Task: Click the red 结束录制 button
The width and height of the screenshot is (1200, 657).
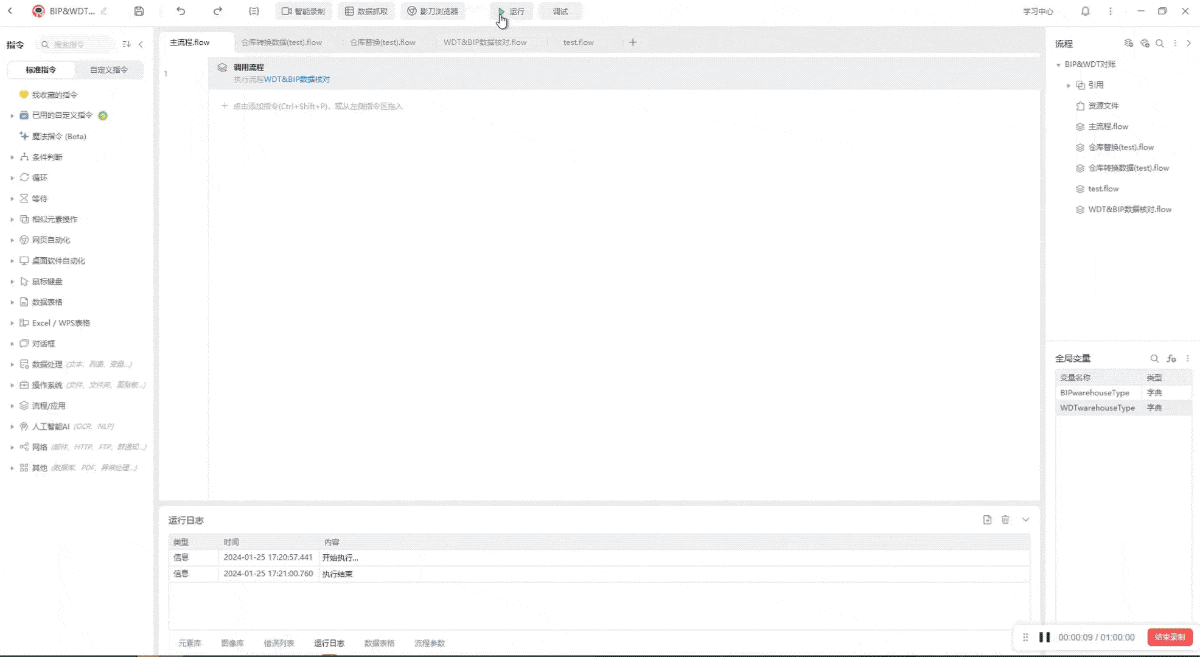Action: pyautogui.click(x=1170, y=637)
